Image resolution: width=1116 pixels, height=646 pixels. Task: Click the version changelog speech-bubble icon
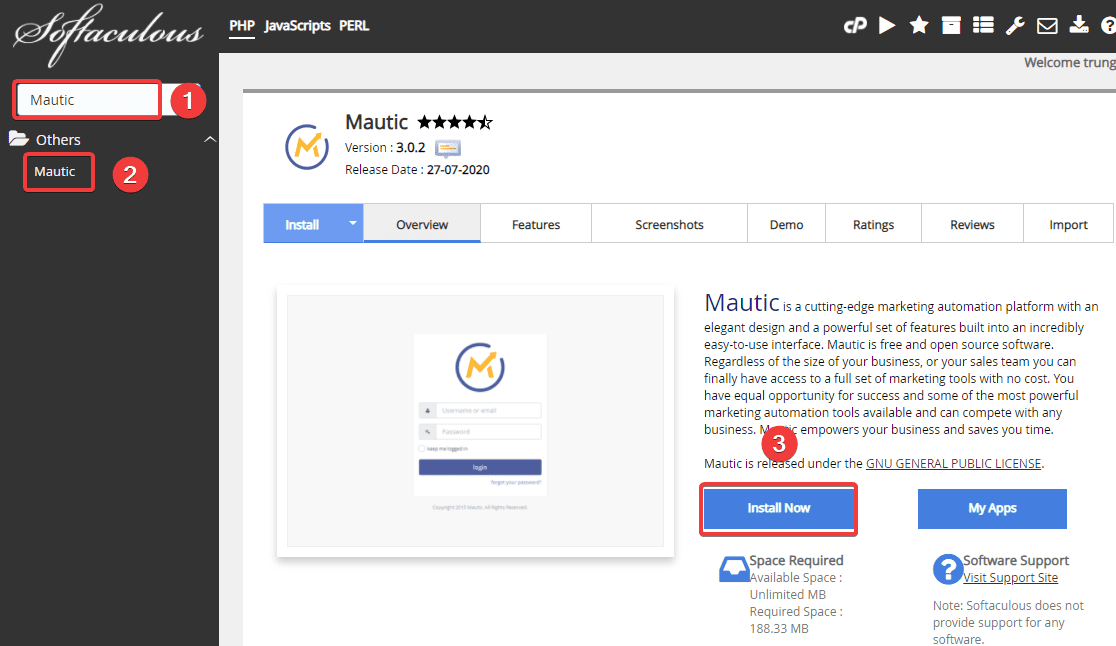(x=448, y=148)
